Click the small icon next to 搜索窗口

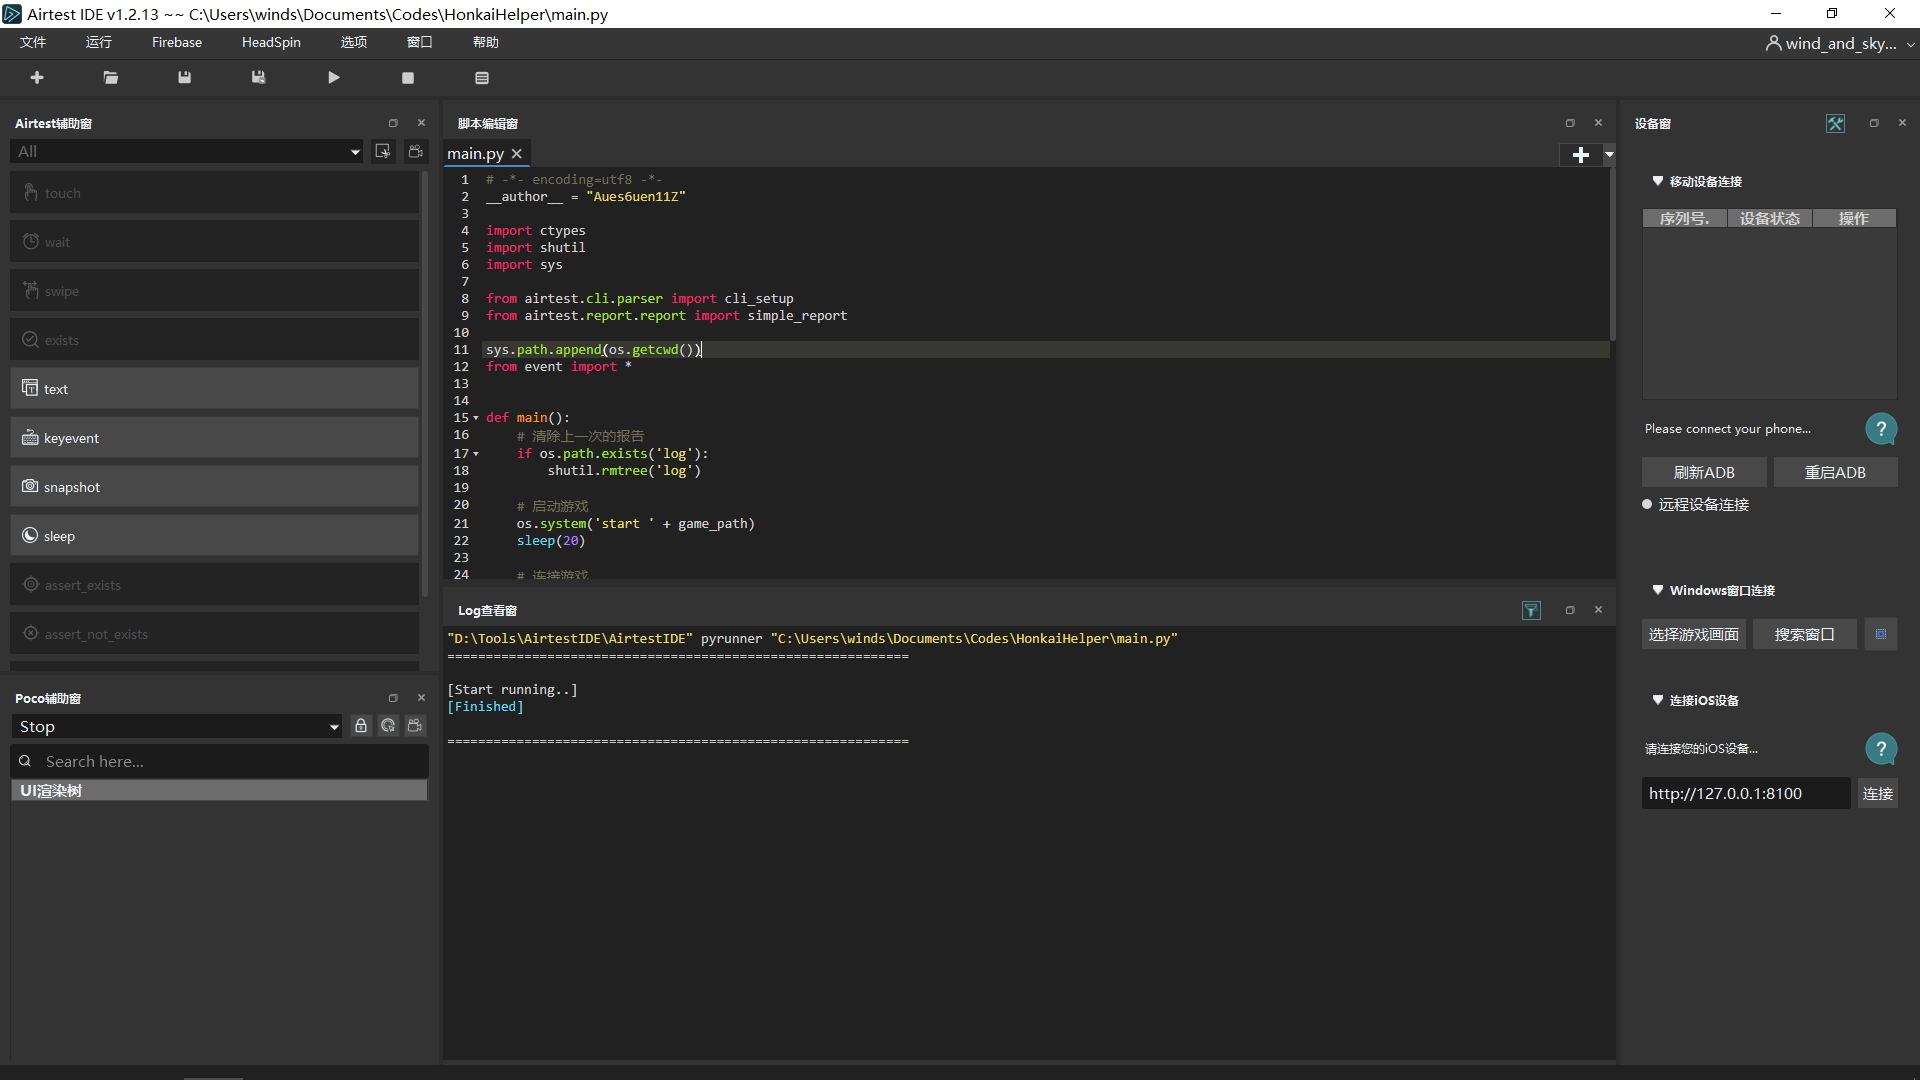coord(1881,635)
